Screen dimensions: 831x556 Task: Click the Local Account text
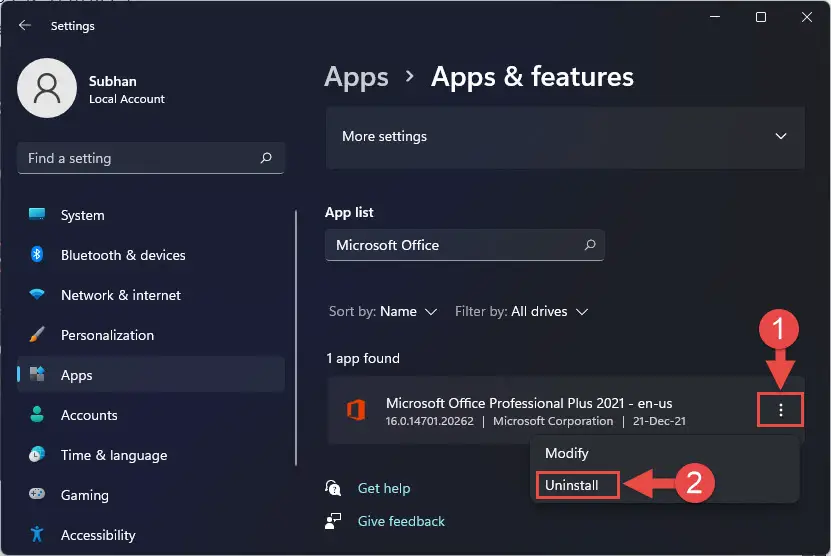127,99
